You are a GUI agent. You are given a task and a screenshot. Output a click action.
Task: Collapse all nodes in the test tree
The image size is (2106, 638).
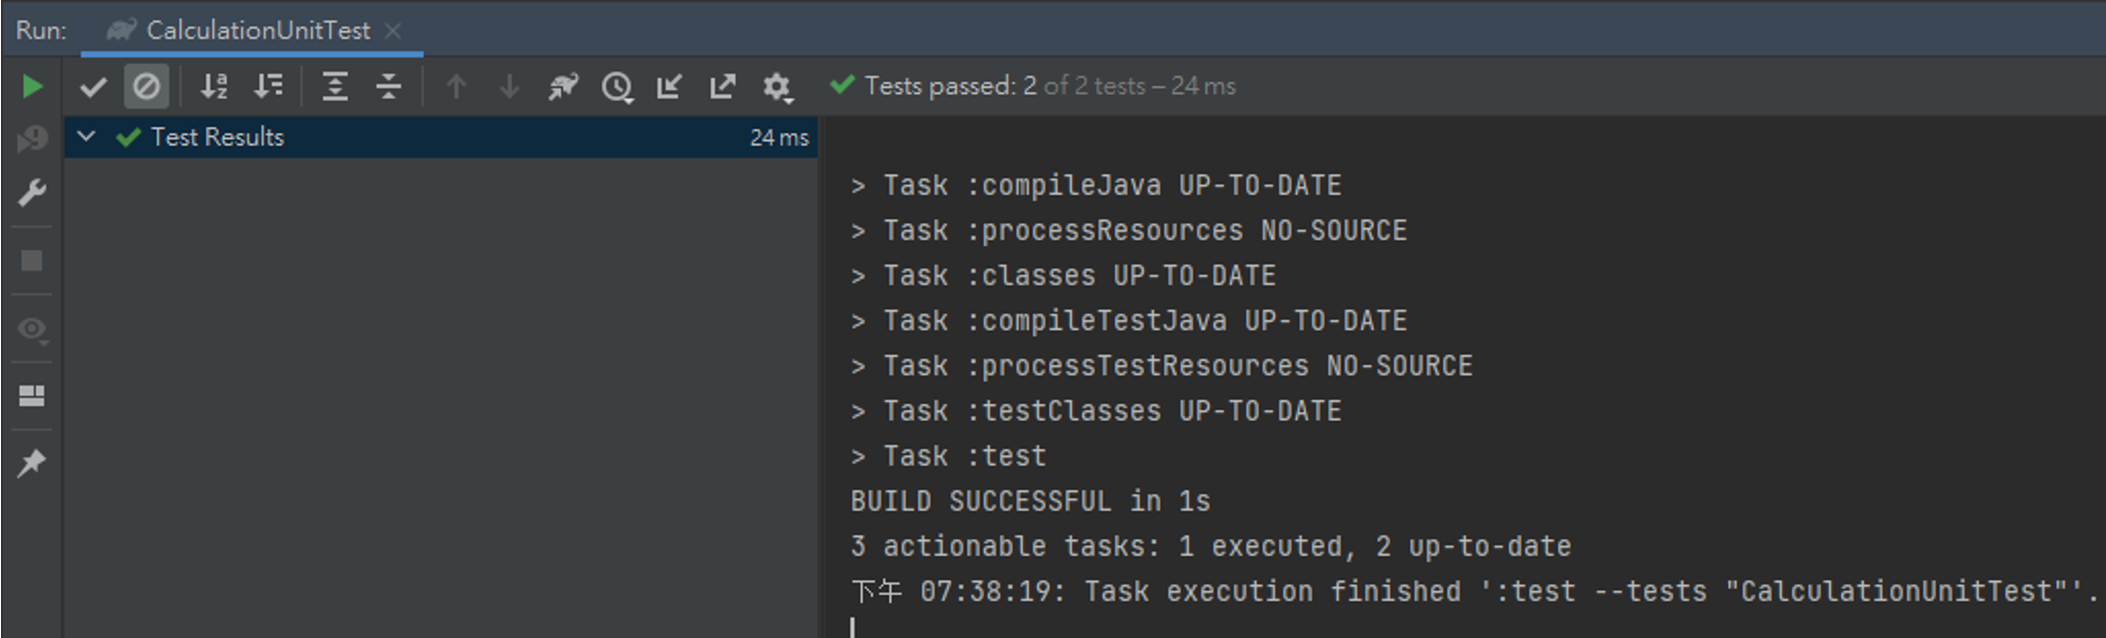pyautogui.click(x=388, y=86)
